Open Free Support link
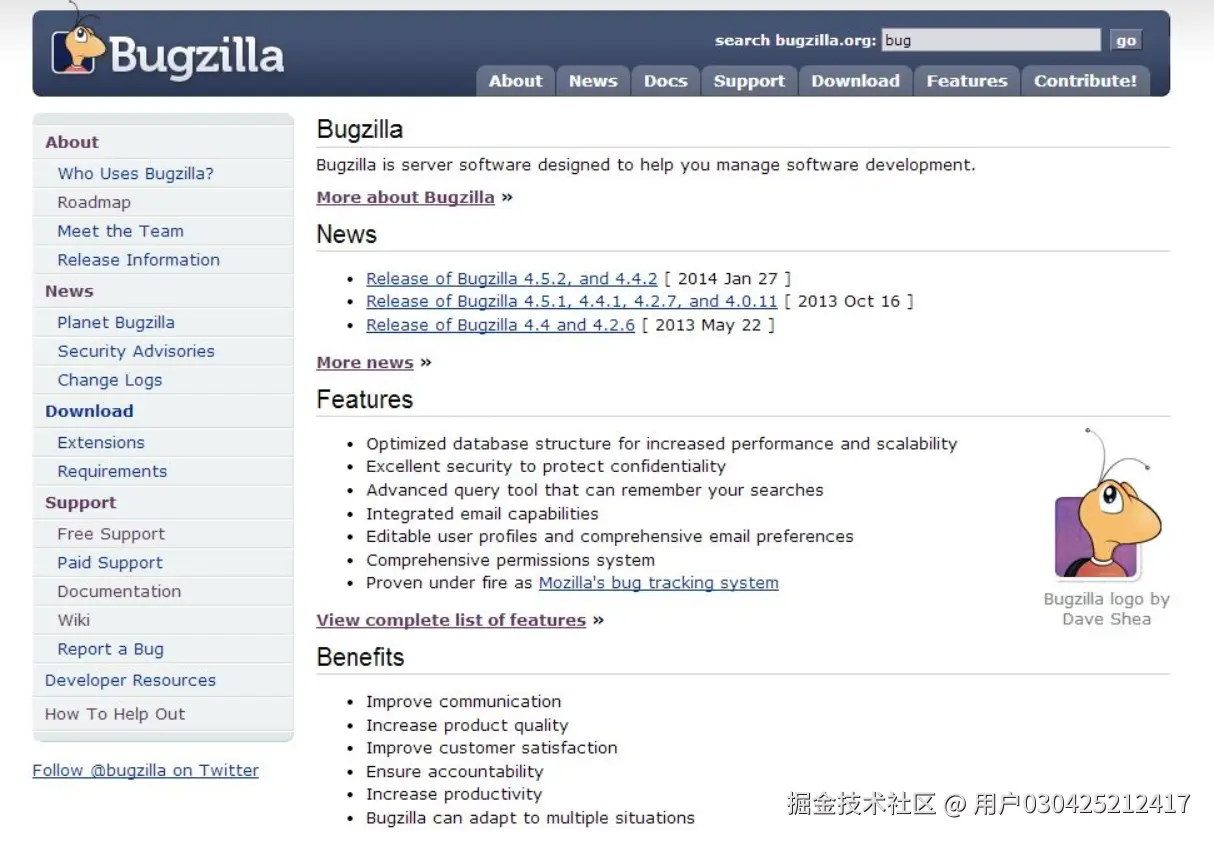The height and width of the screenshot is (841, 1214). tap(111, 534)
